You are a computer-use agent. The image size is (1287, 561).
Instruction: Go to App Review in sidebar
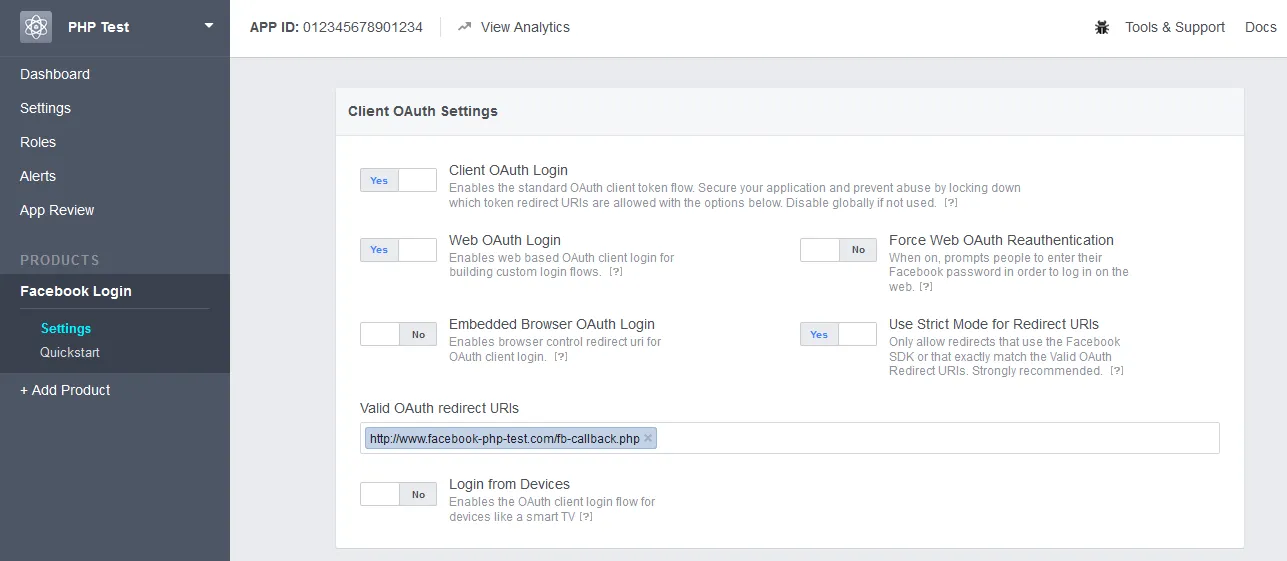(57, 210)
